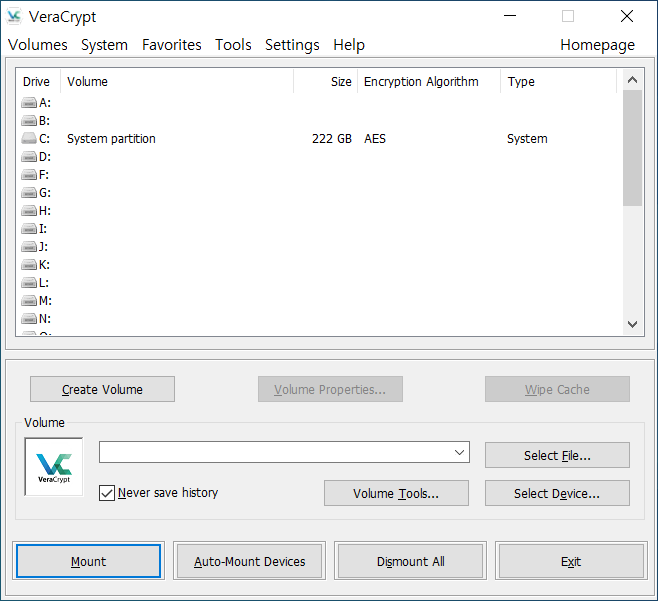
Task: Click the drive list scrollbar thumb
Action: [632, 148]
